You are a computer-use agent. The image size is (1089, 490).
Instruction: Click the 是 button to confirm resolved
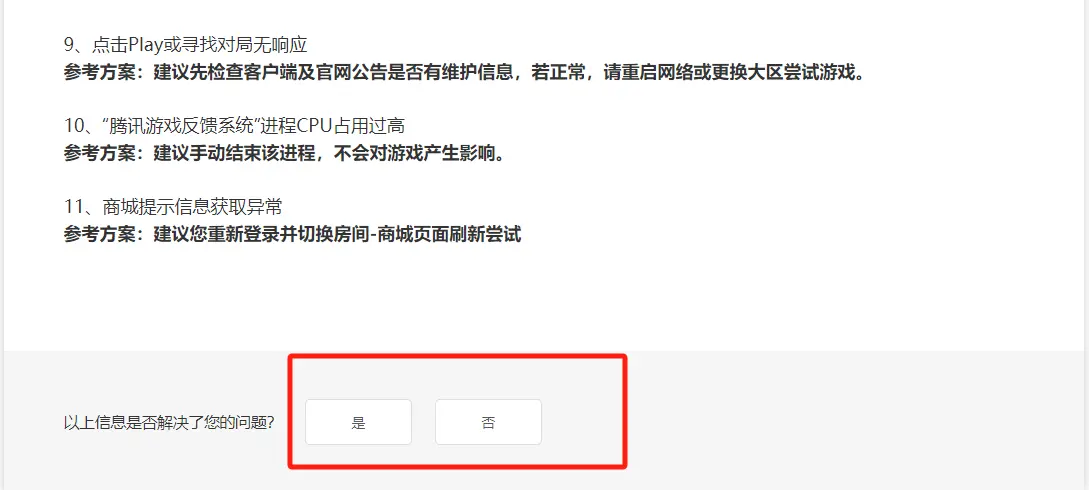[x=358, y=422]
